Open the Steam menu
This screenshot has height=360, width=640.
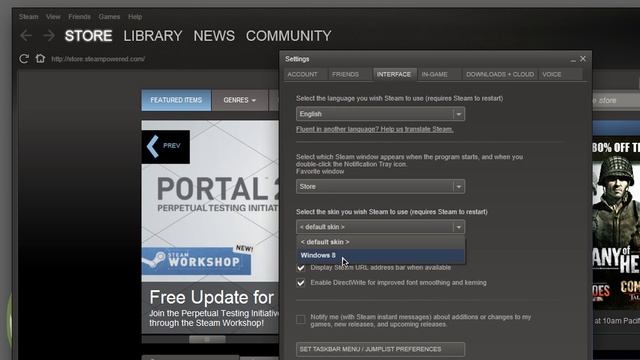[x=29, y=17]
